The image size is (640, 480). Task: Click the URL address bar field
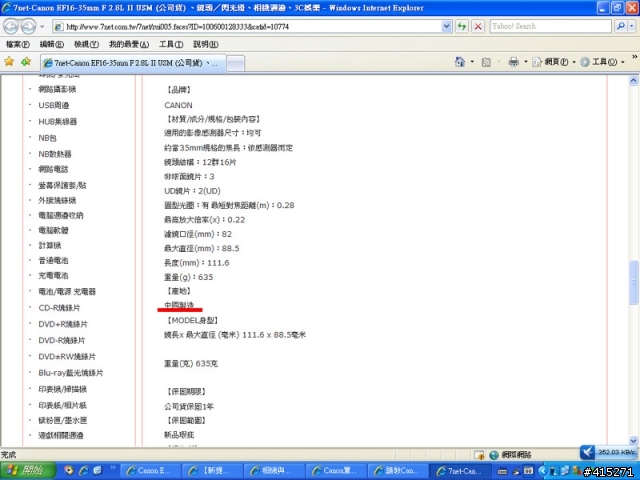click(247, 27)
